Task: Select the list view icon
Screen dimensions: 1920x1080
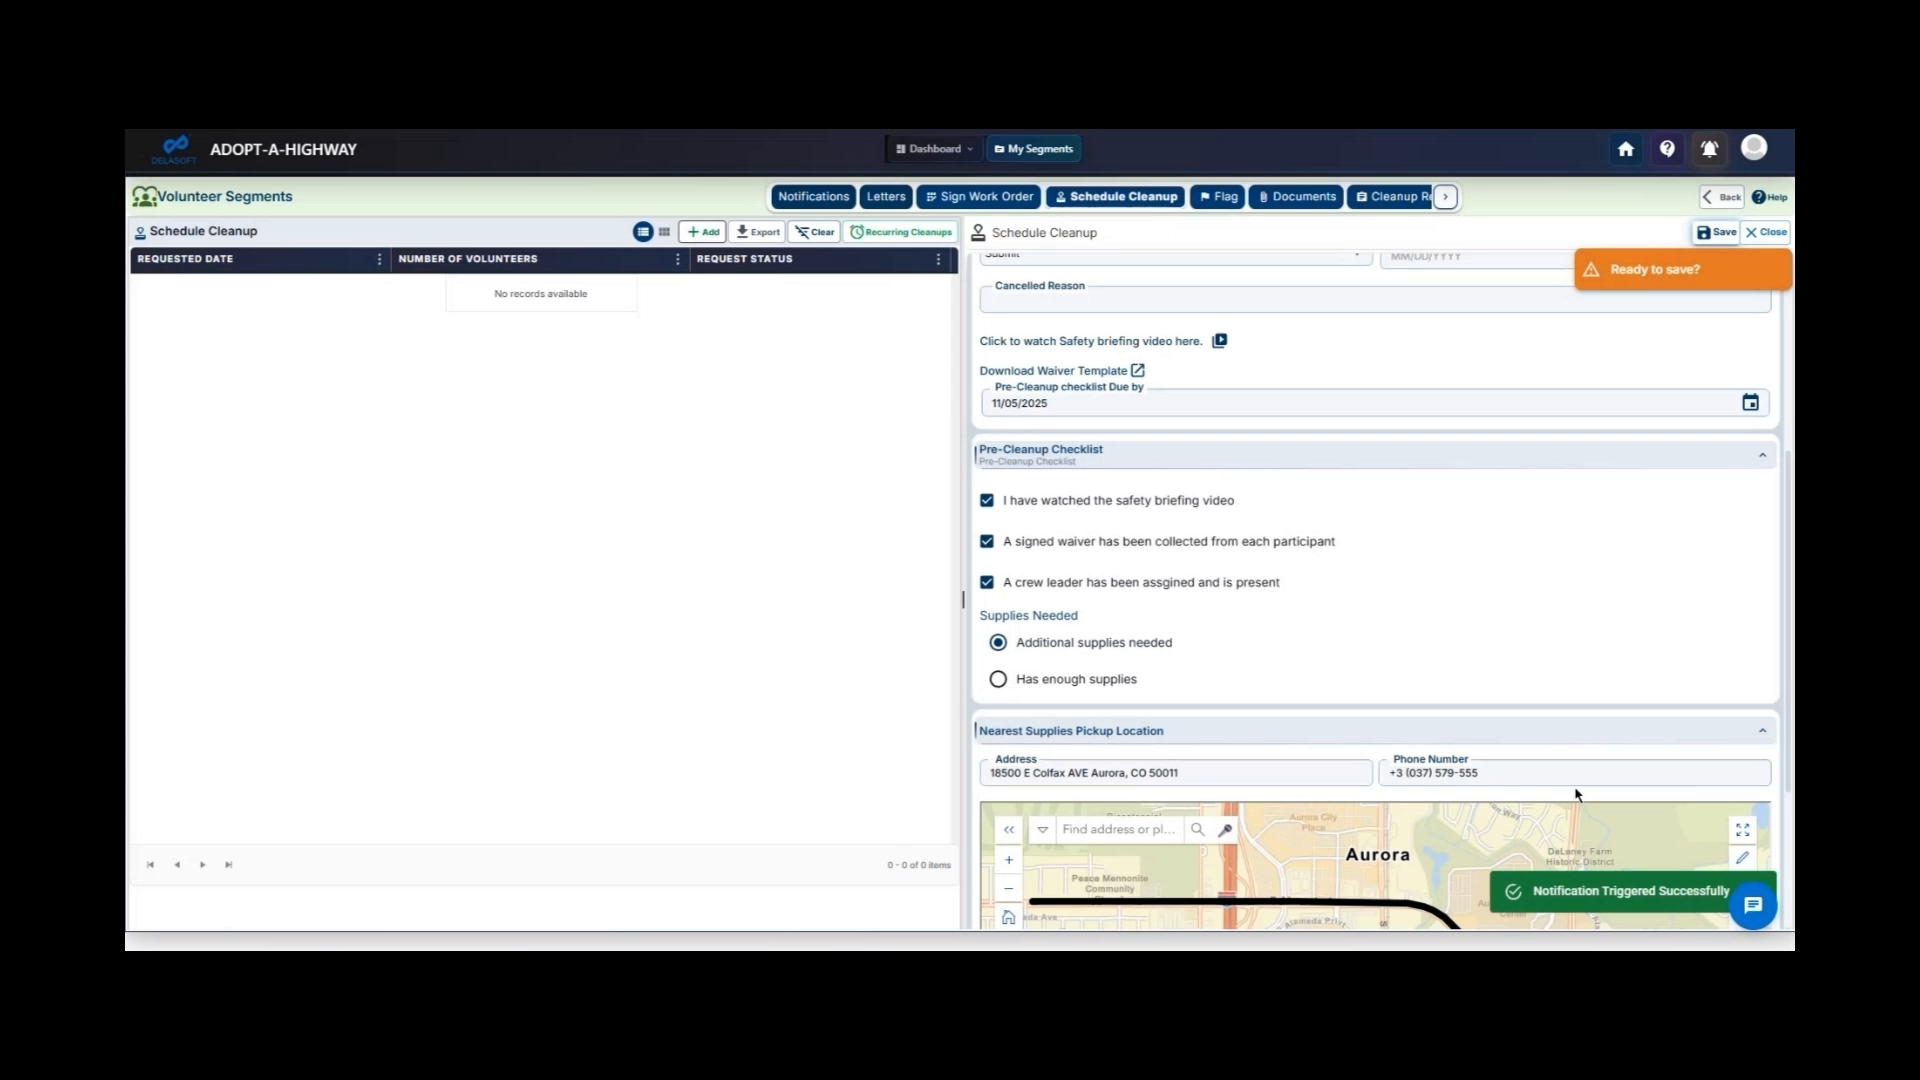Action: click(x=642, y=231)
